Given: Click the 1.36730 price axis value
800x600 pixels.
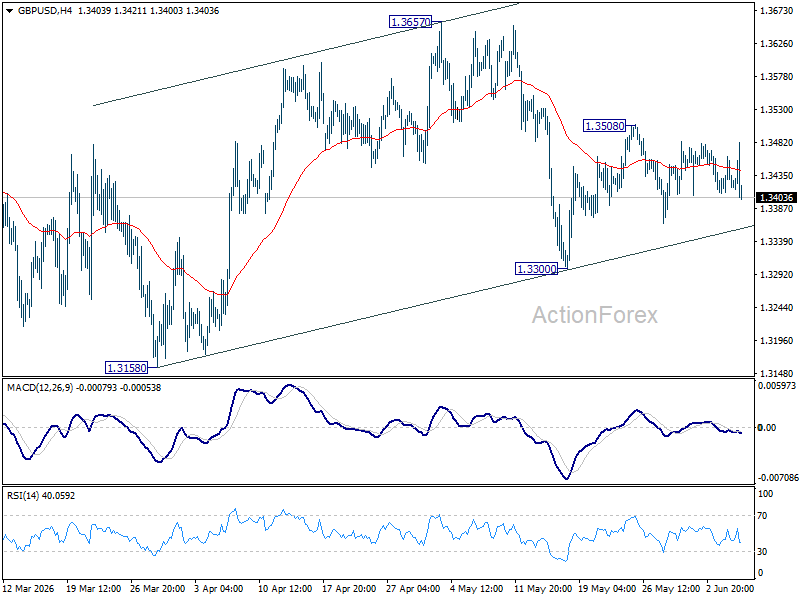Looking at the screenshot, I should click(x=777, y=11).
